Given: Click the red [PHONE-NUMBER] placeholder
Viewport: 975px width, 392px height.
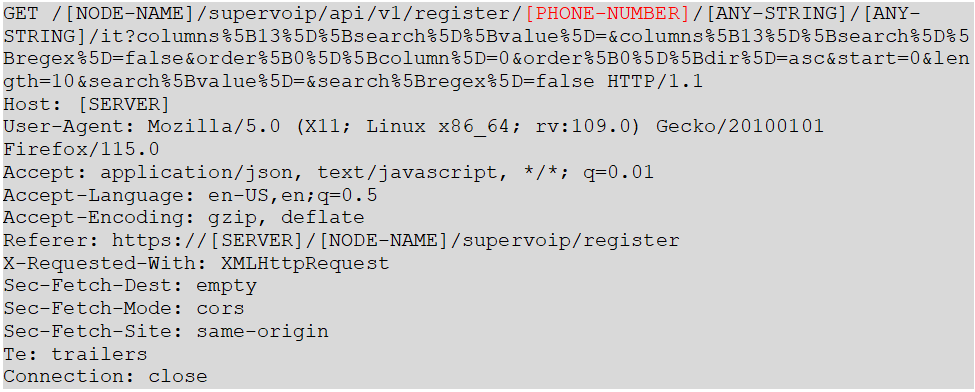Looking at the screenshot, I should pyautogui.click(x=607, y=14).
